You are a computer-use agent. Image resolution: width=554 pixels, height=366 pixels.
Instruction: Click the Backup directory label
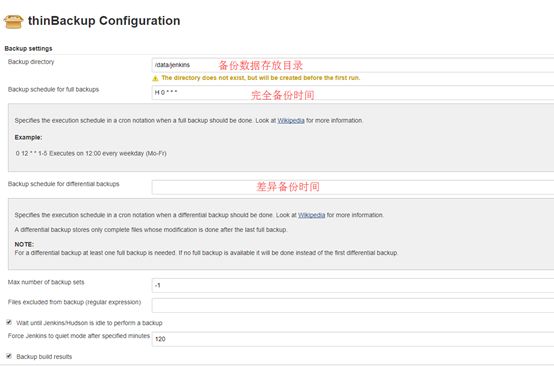[x=31, y=62]
